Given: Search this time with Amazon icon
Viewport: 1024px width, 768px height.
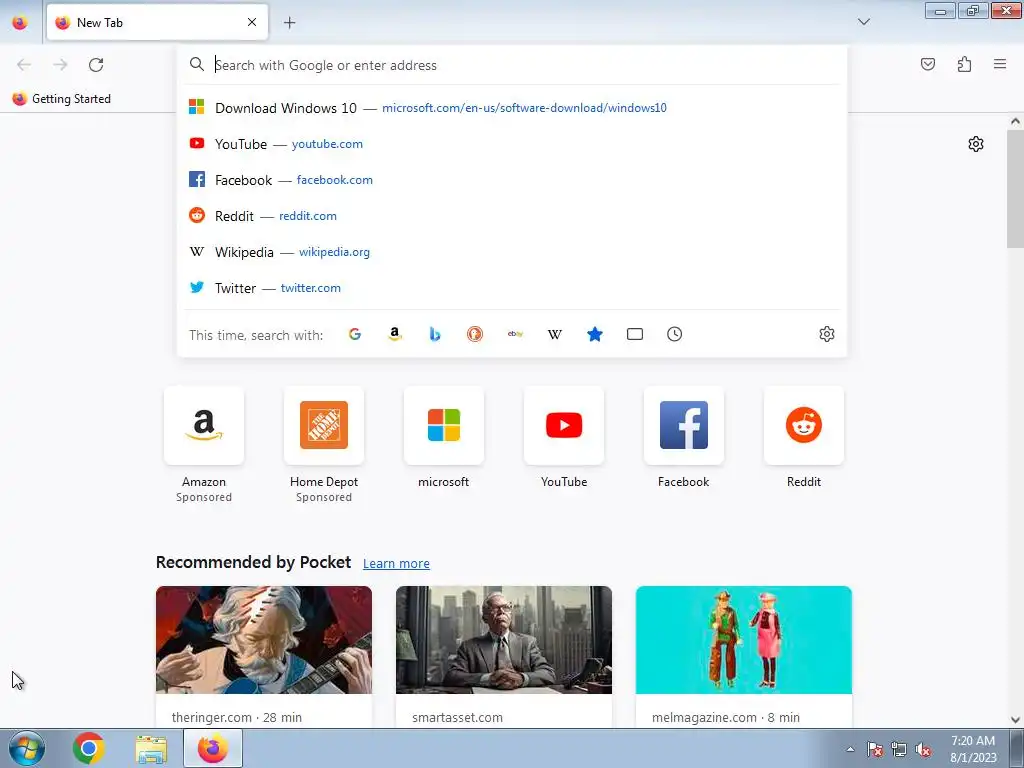Looking at the screenshot, I should (394, 334).
